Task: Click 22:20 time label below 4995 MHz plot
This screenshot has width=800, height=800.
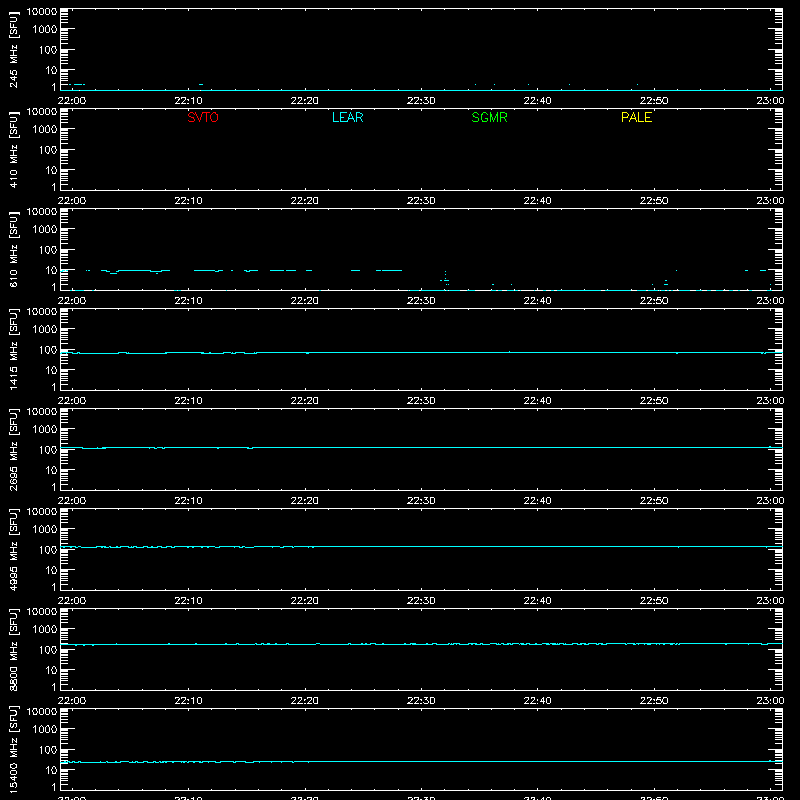Action: coord(305,601)
